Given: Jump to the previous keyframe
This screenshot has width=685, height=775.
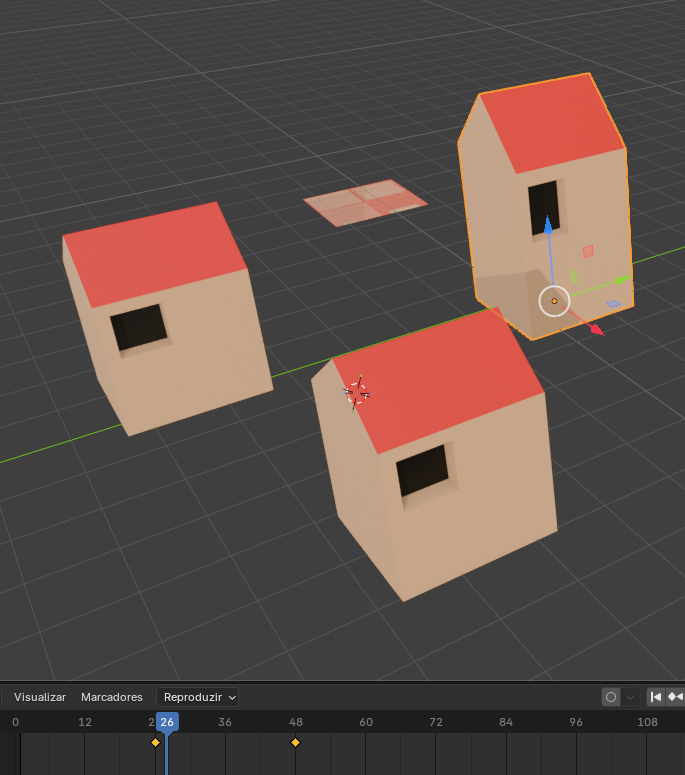Looking at the screenshot, I should [x=675, y=697].
